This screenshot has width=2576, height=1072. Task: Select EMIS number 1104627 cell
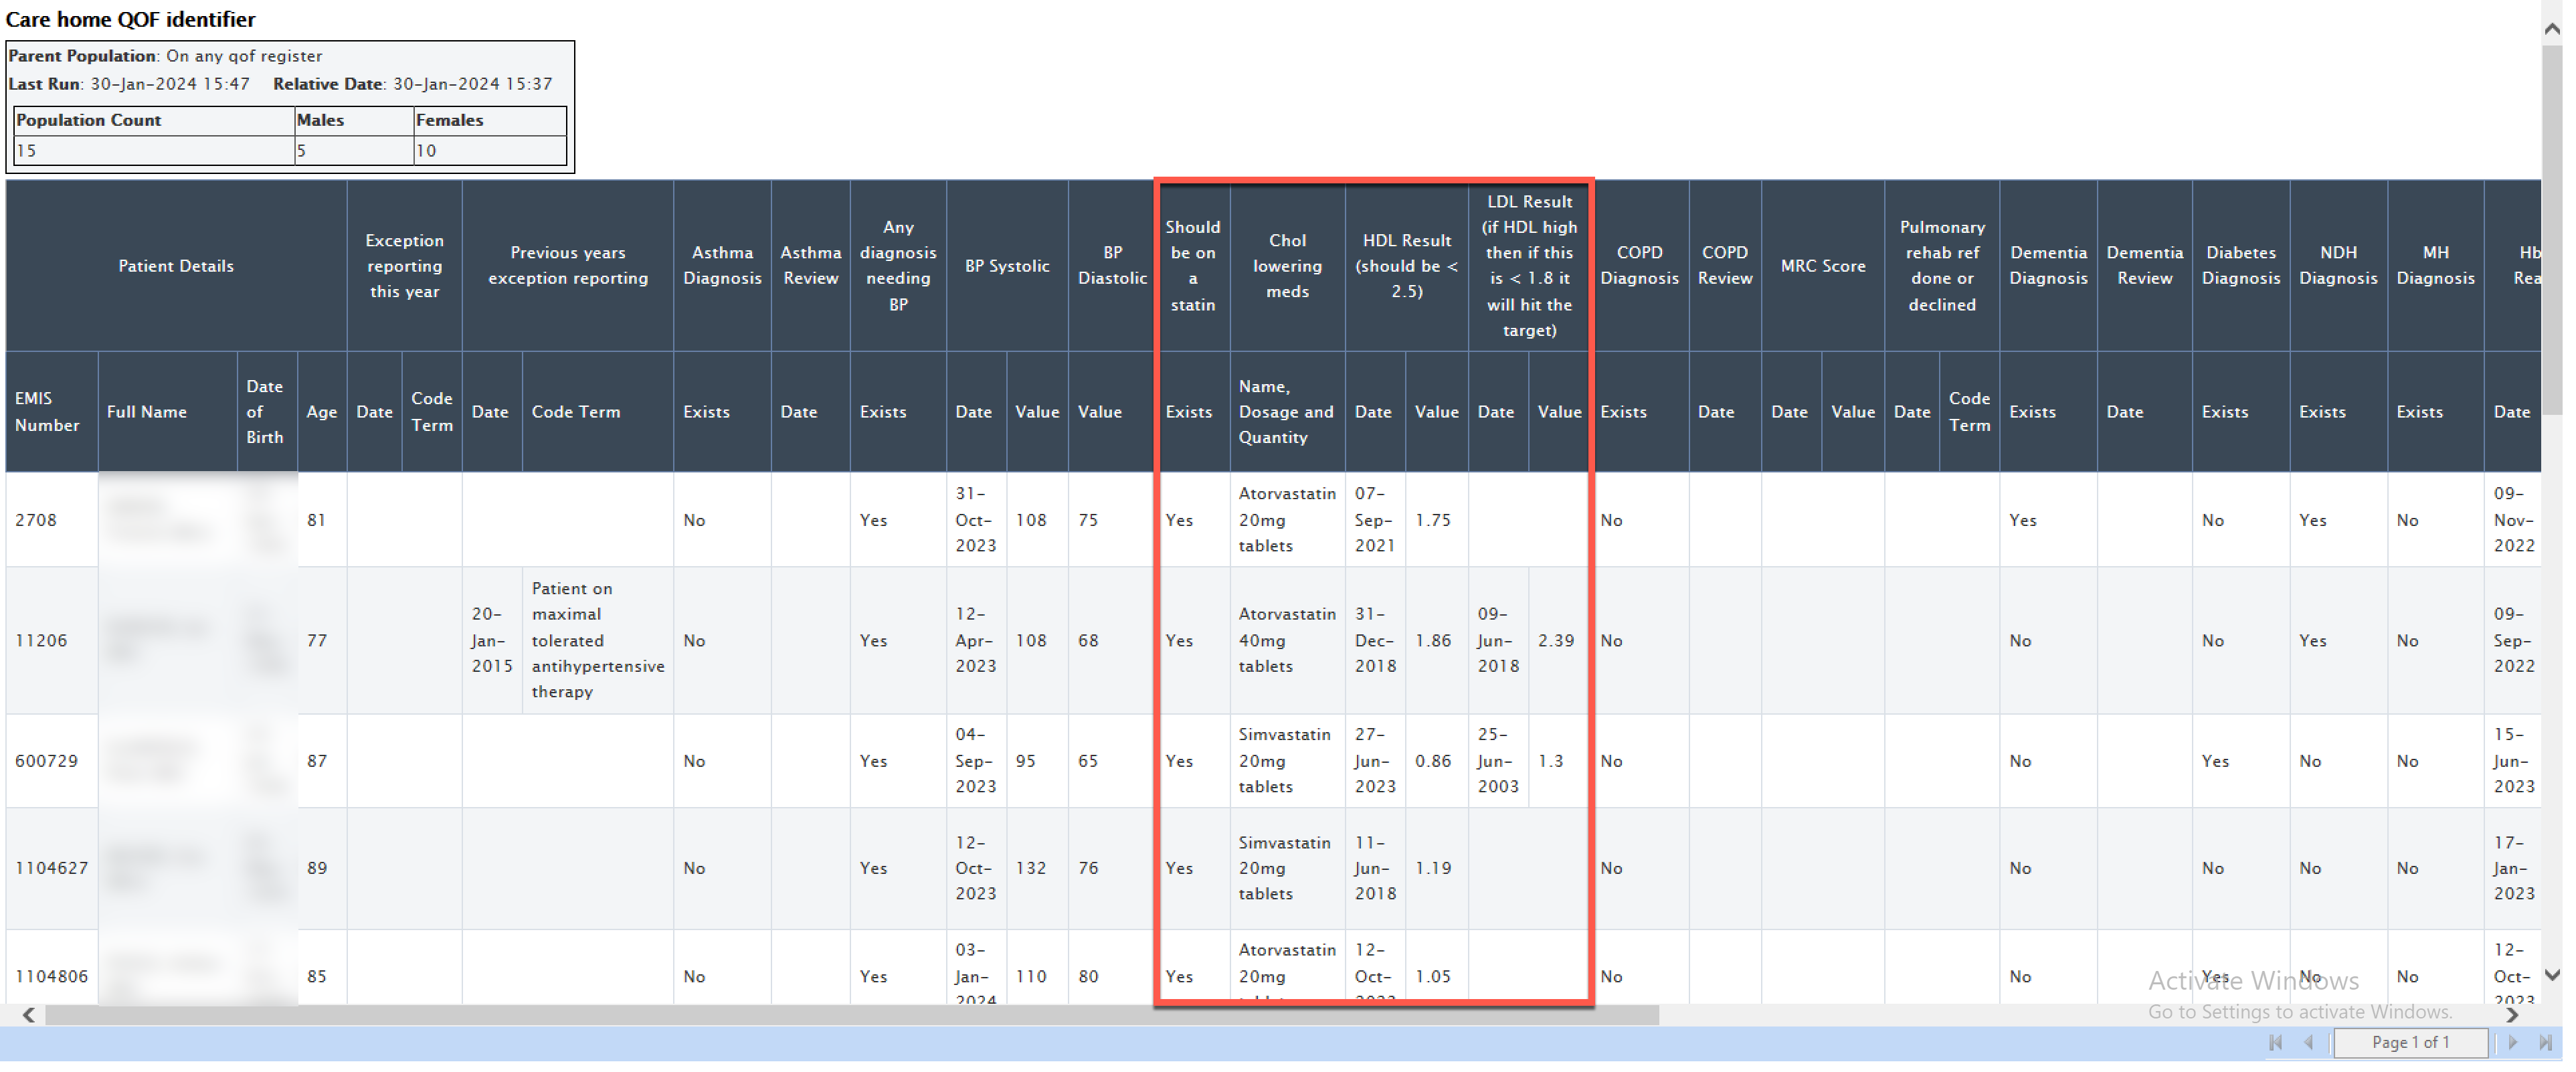(52, 868)
